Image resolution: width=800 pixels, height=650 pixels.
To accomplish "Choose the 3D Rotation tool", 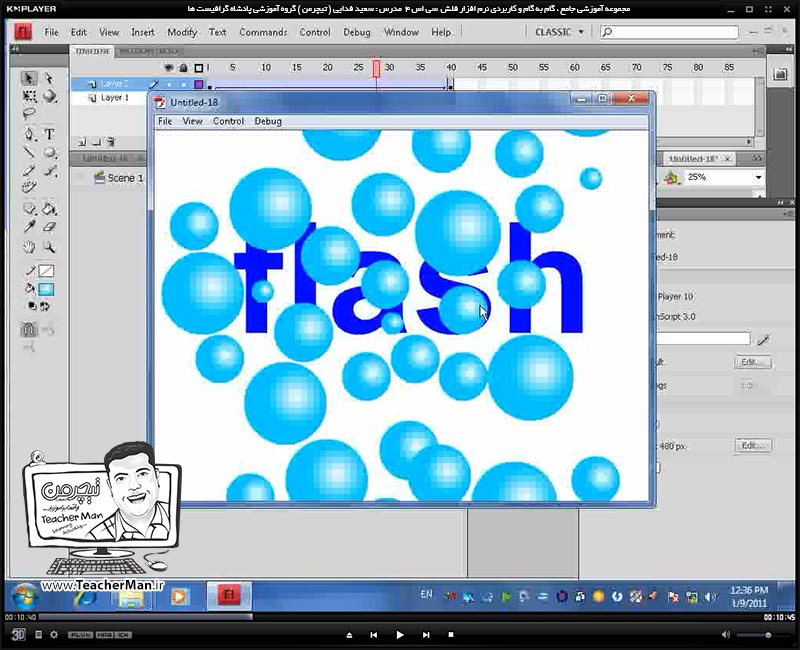I will point(49,96).
